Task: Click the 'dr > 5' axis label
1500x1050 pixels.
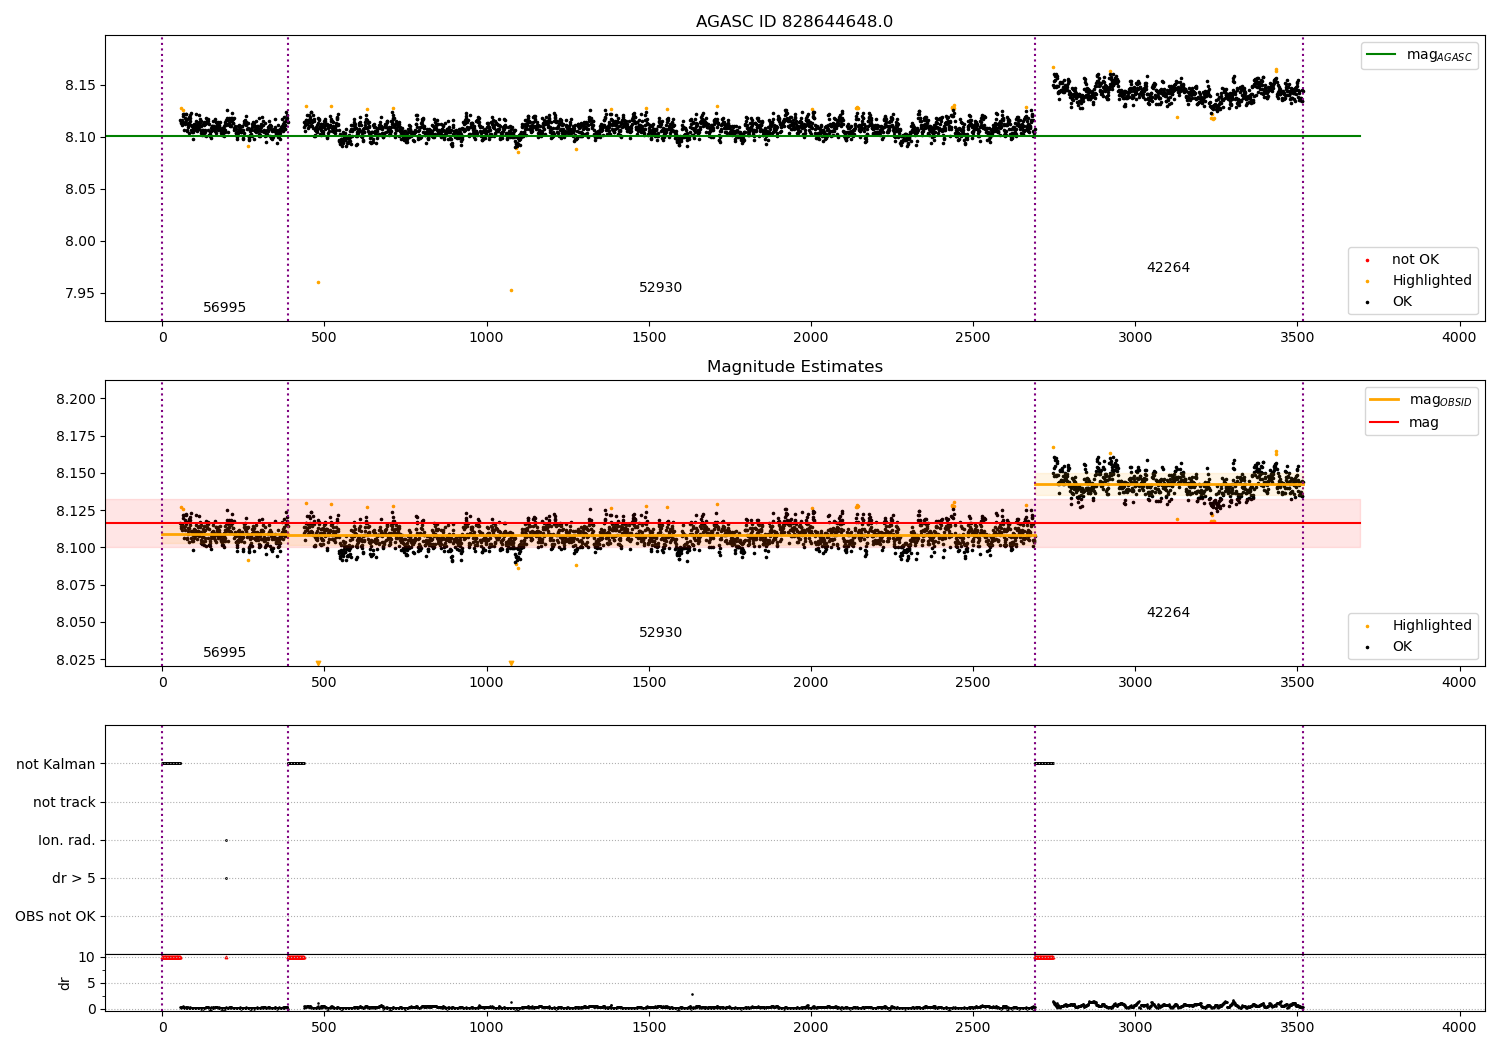Action: tap(74, 879)
